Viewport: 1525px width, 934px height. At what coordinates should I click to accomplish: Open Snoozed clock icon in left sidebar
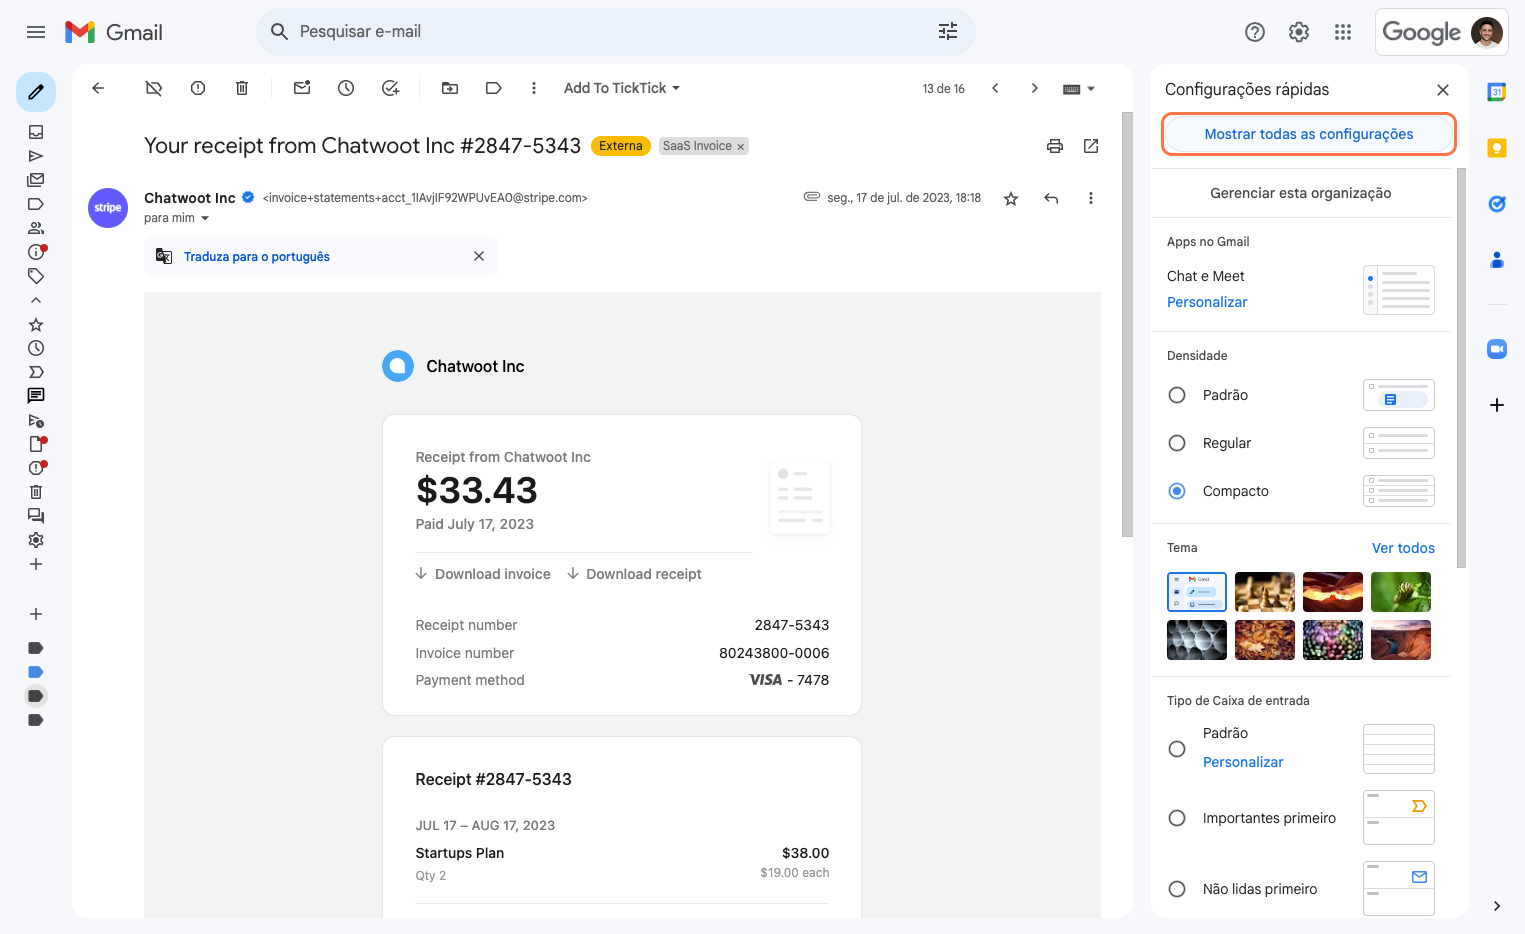(x=36, y=348)
